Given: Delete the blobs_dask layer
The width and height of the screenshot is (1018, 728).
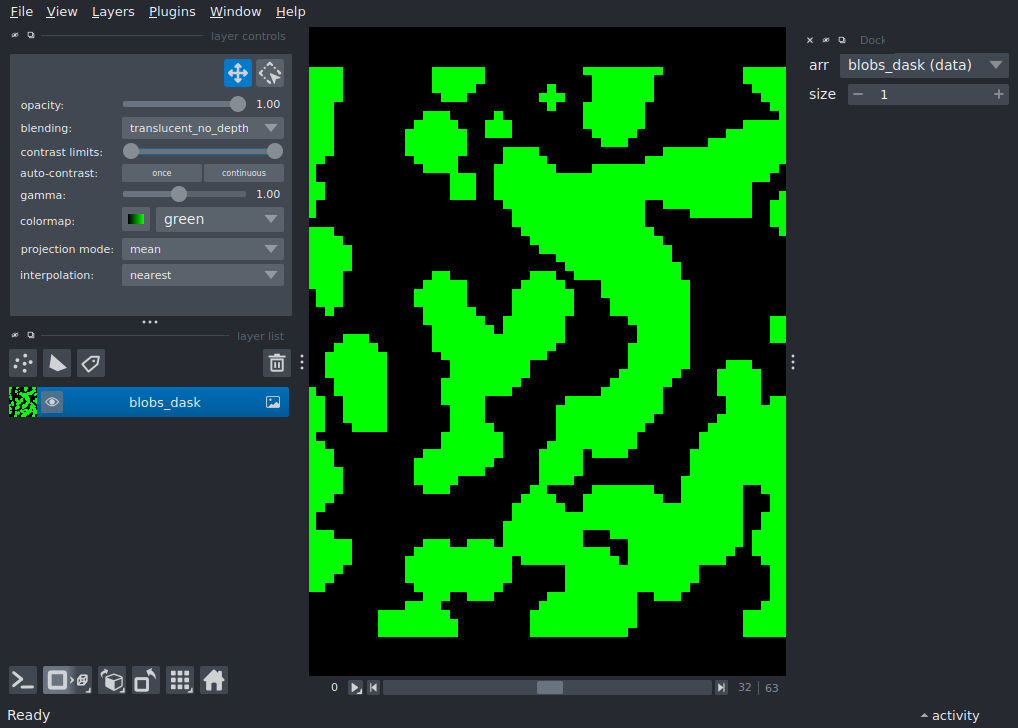Looking at the screenshot, I should click(x=277, y=363).
